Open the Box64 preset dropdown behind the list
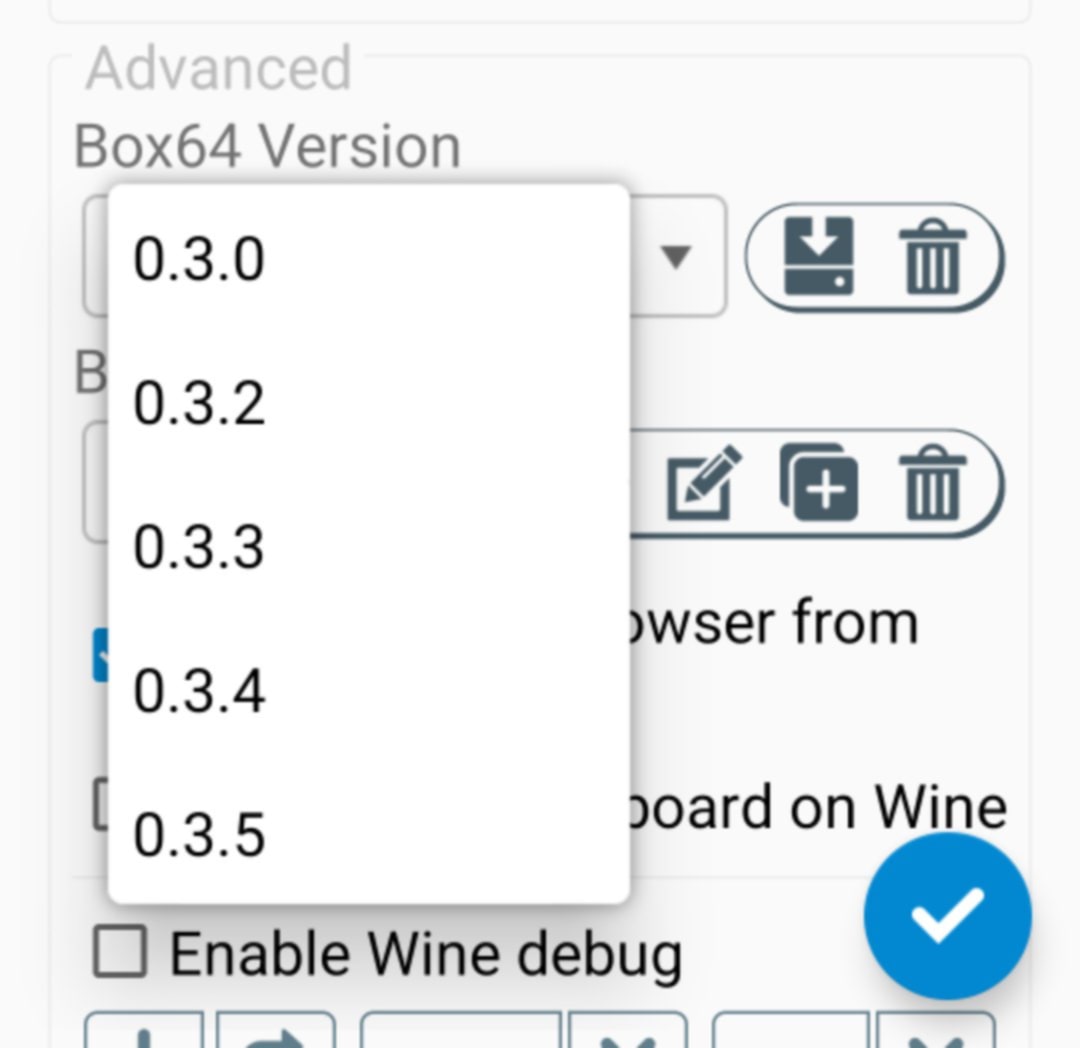Viewport: 1080px width, 1048px height. (x=95, y=483)
